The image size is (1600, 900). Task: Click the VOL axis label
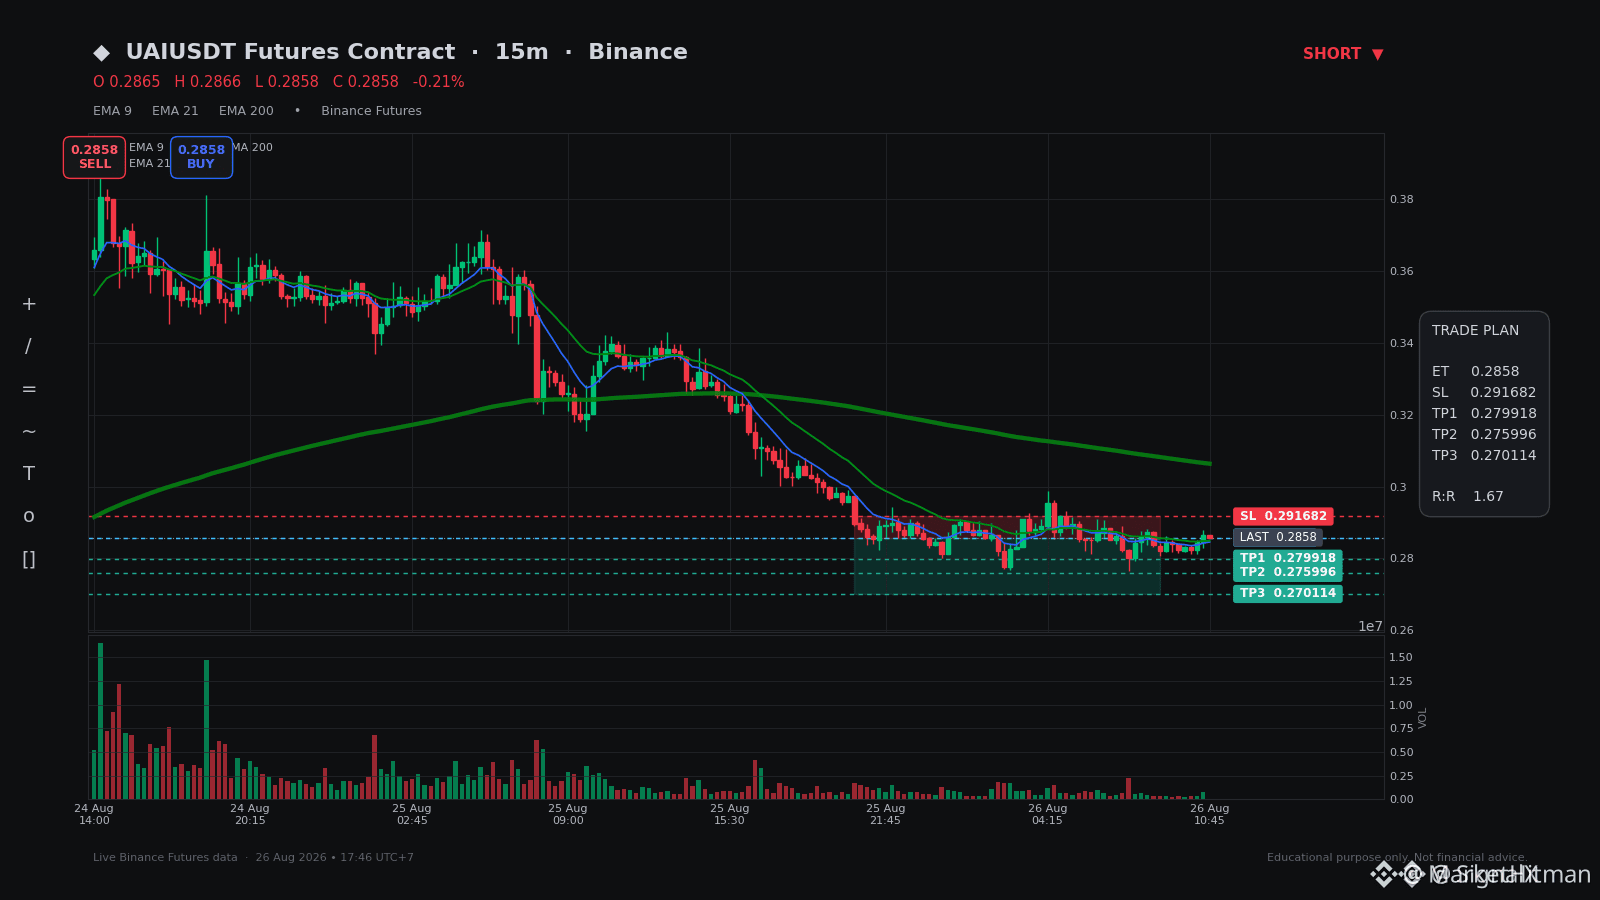click(x=1423, y=717)
